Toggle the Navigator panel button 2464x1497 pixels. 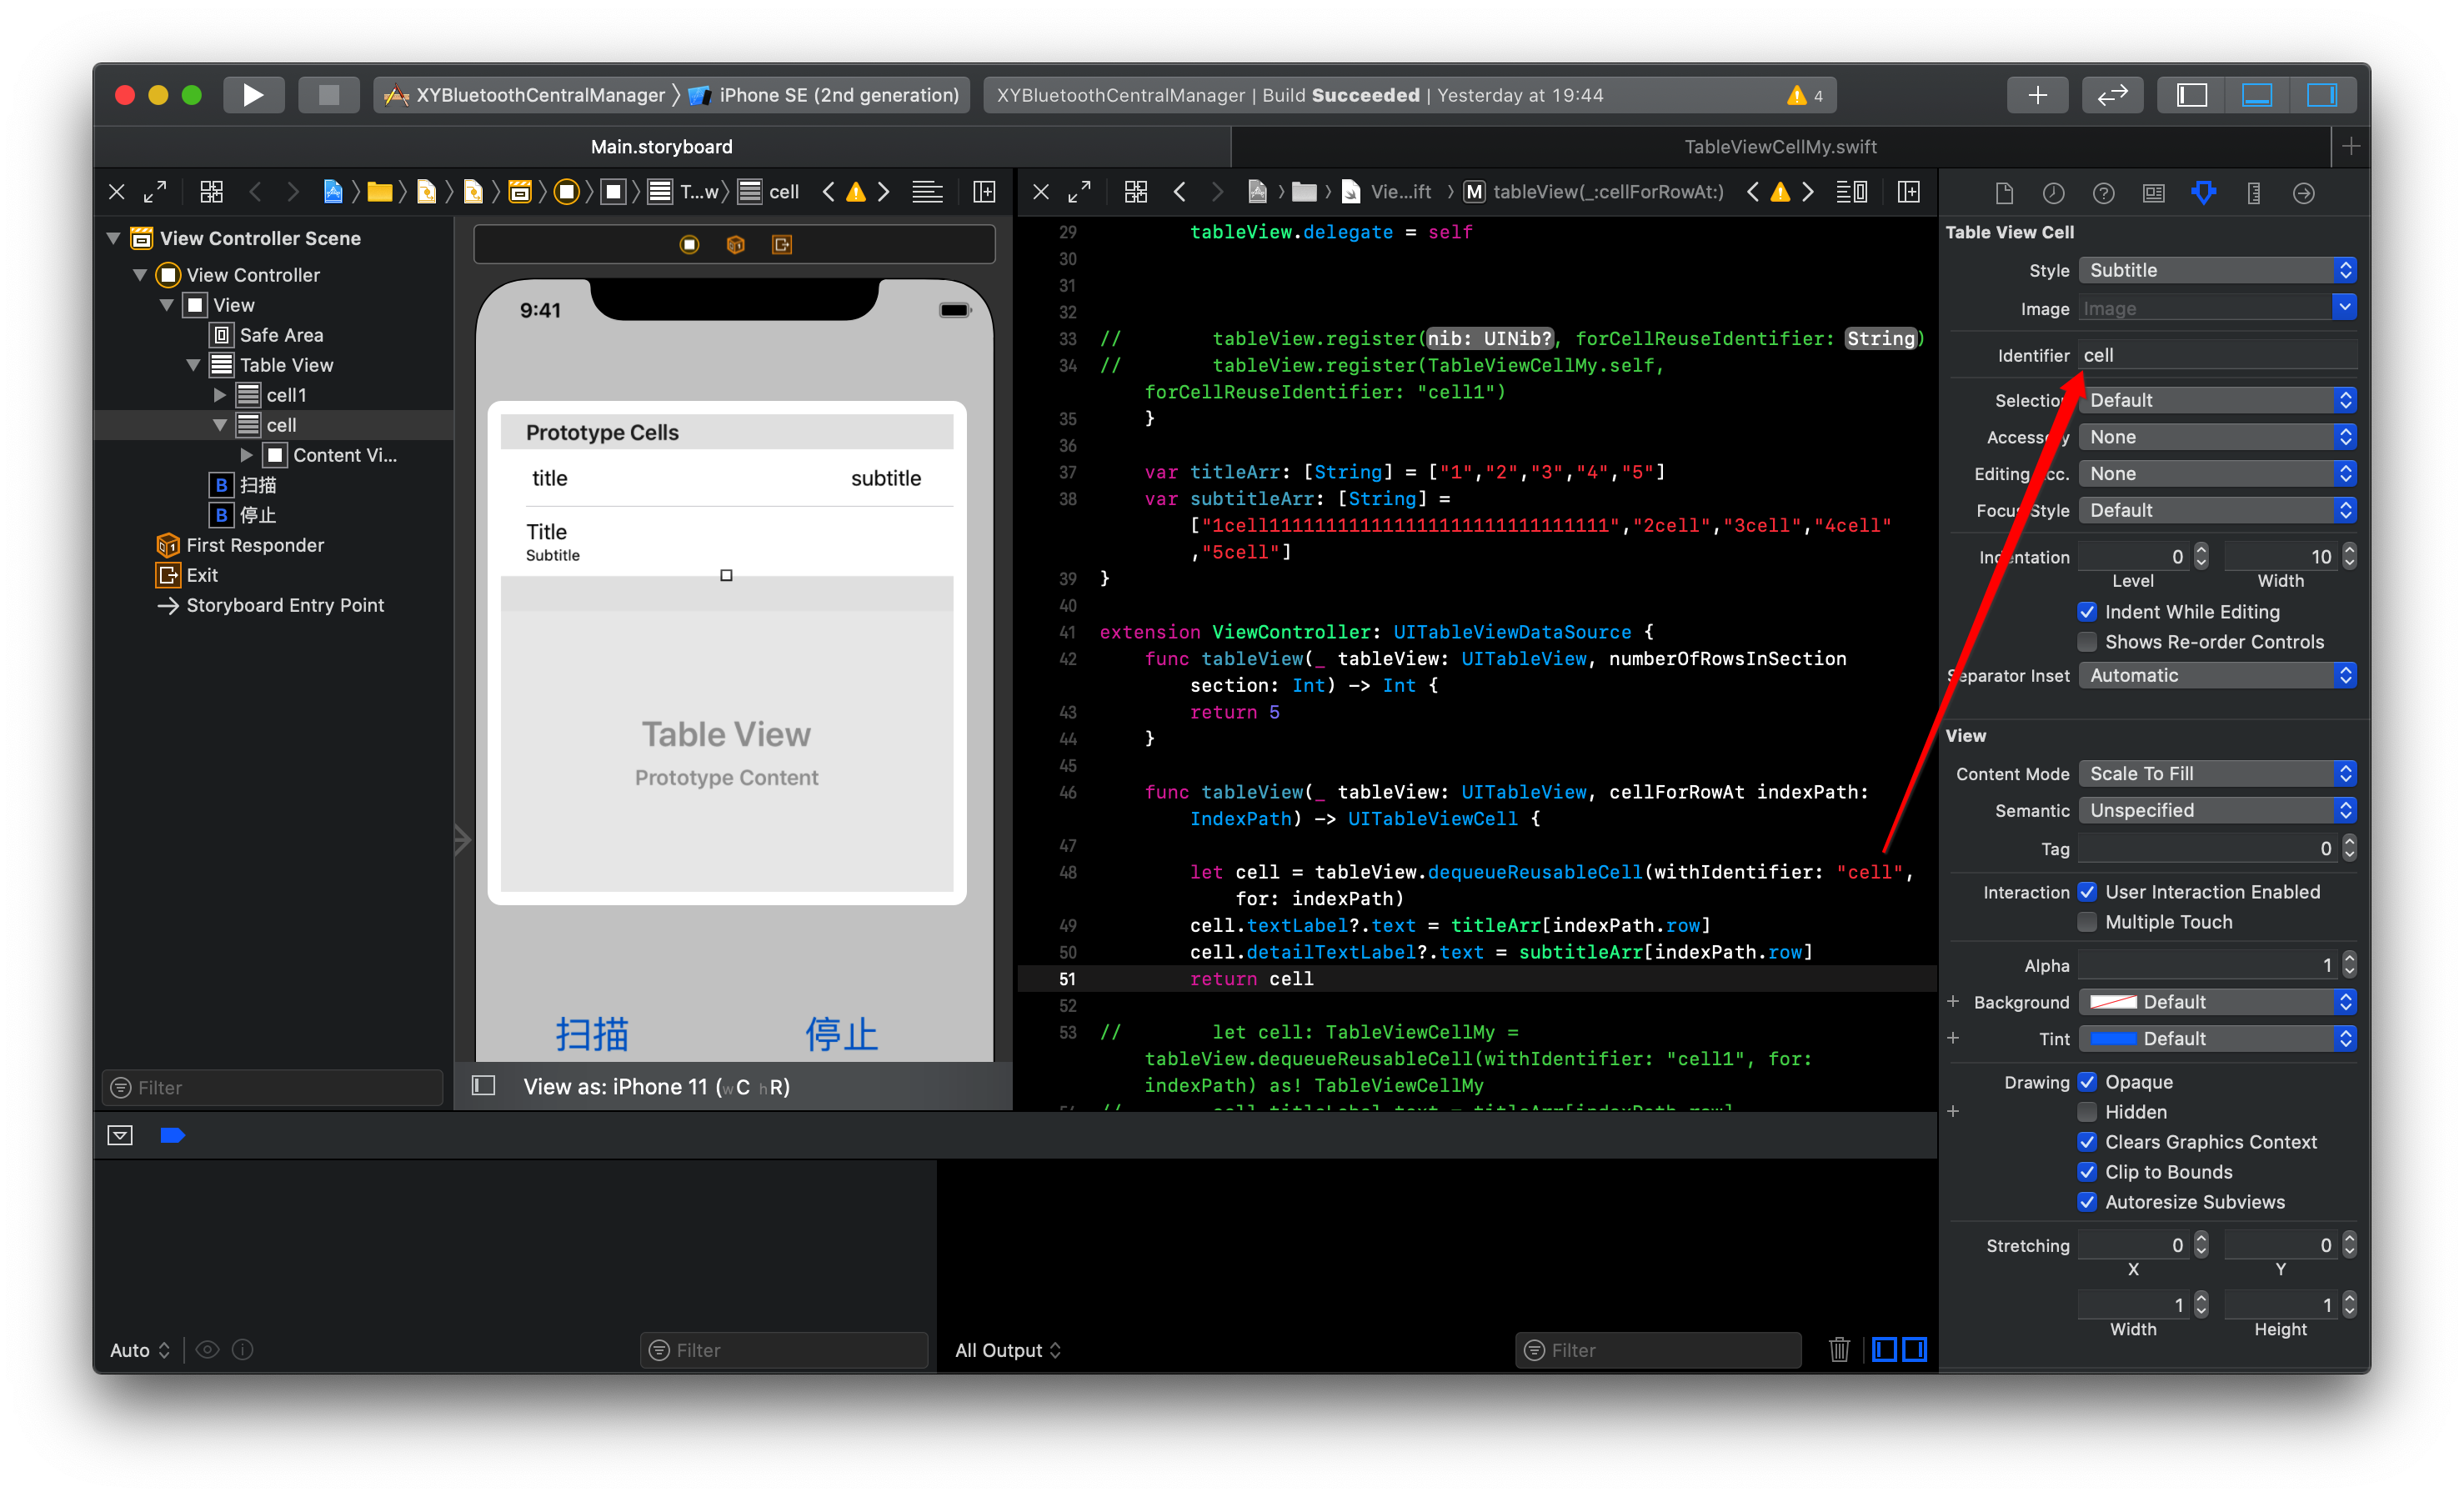click(2191, 95)
